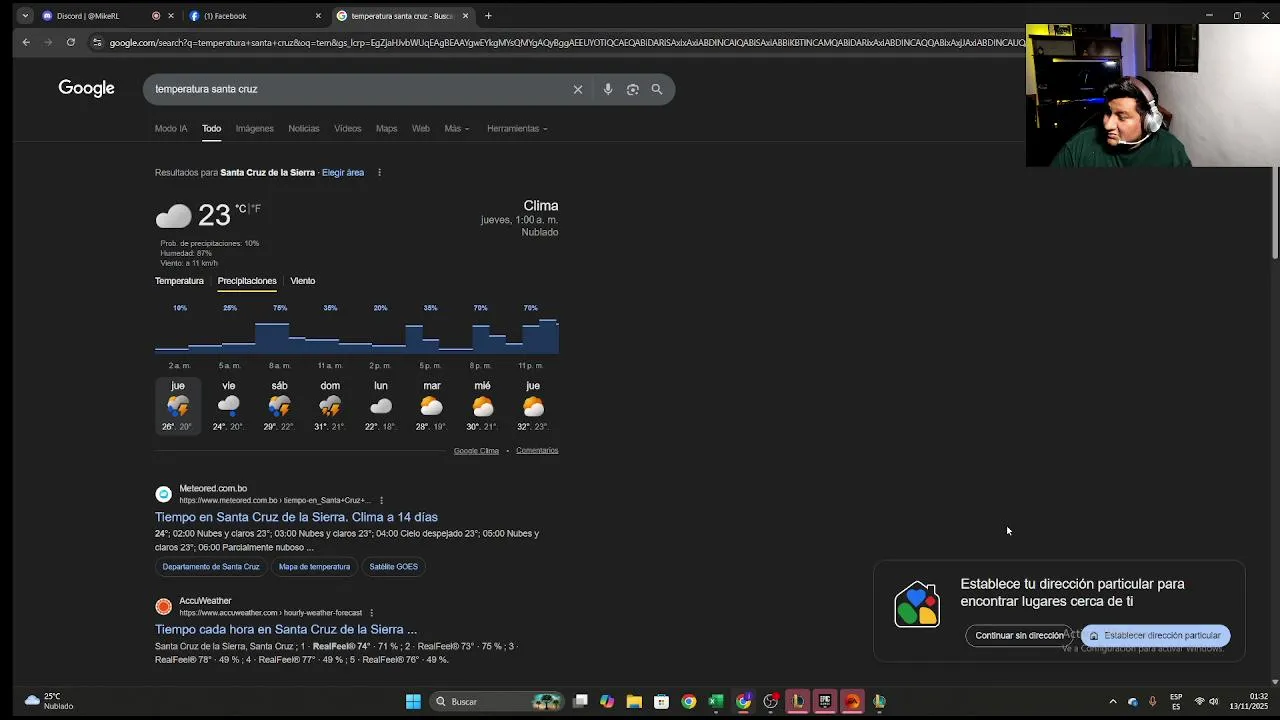Open volume control in system tray
This screenshot has height=720, width=1280.
coord(1214,701)
